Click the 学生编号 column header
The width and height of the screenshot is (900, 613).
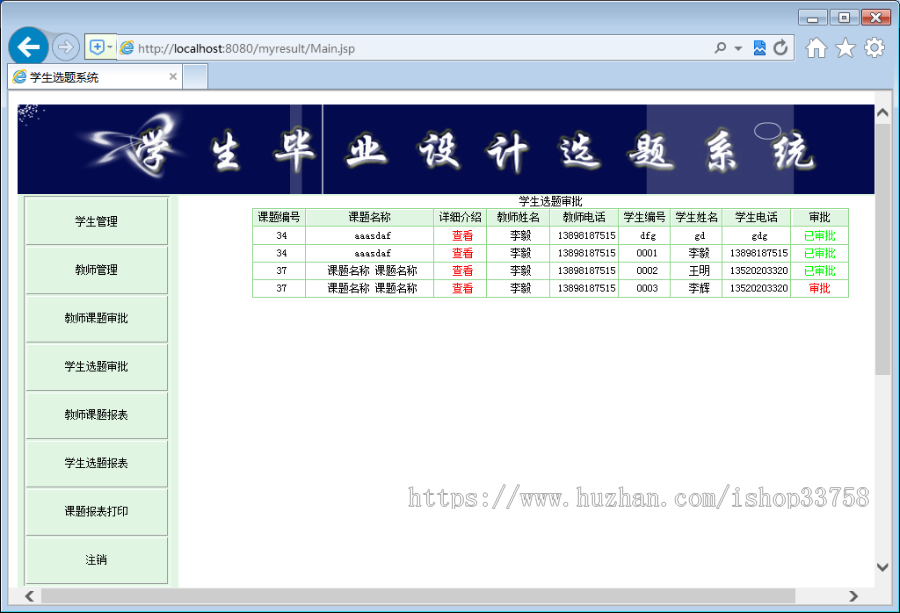(x=645, y=218)
